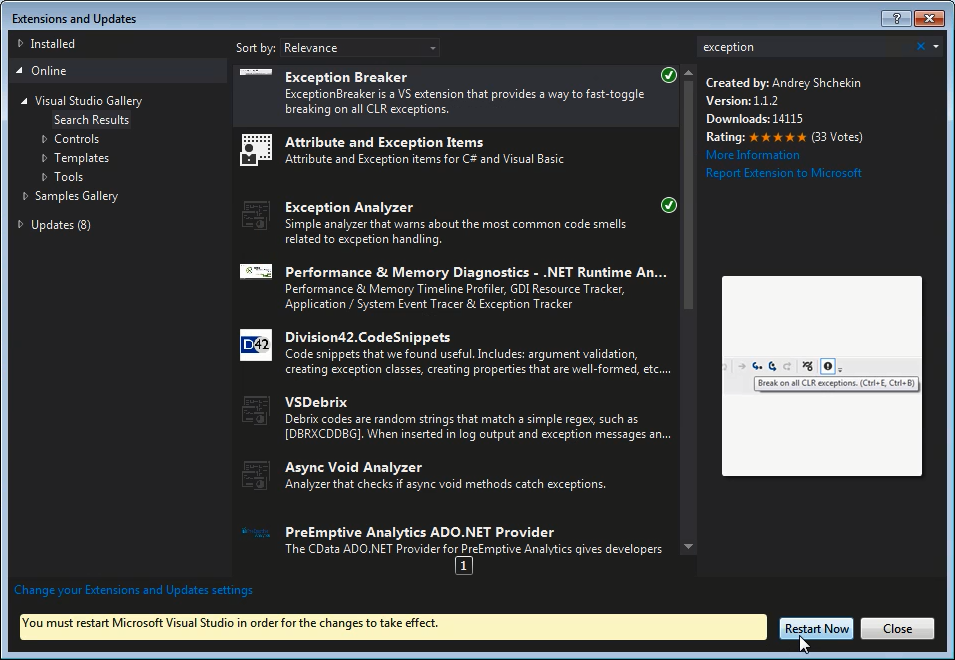
Task: Click the Exception Breaker extension icon
Action: [x=256, y=72]
